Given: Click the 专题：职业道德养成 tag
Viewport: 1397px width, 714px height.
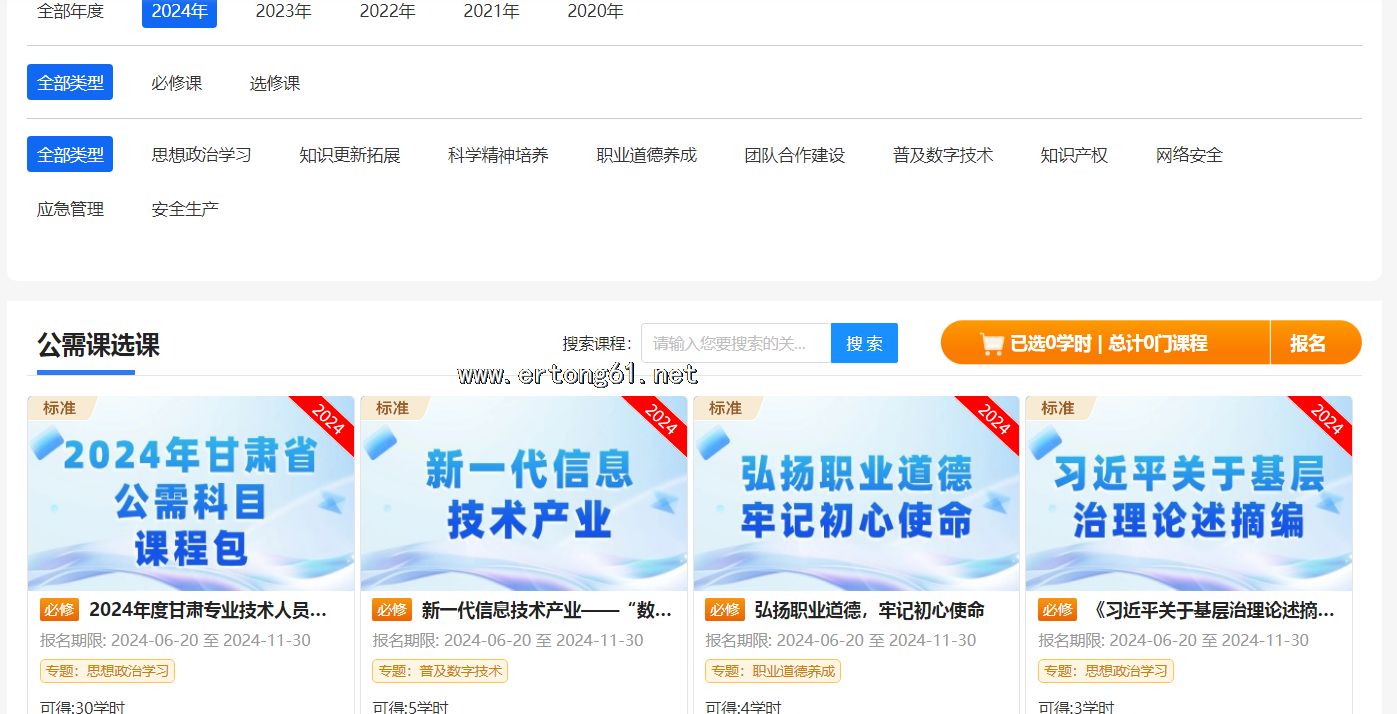Looking at the screenshot, I should point(773,671).
